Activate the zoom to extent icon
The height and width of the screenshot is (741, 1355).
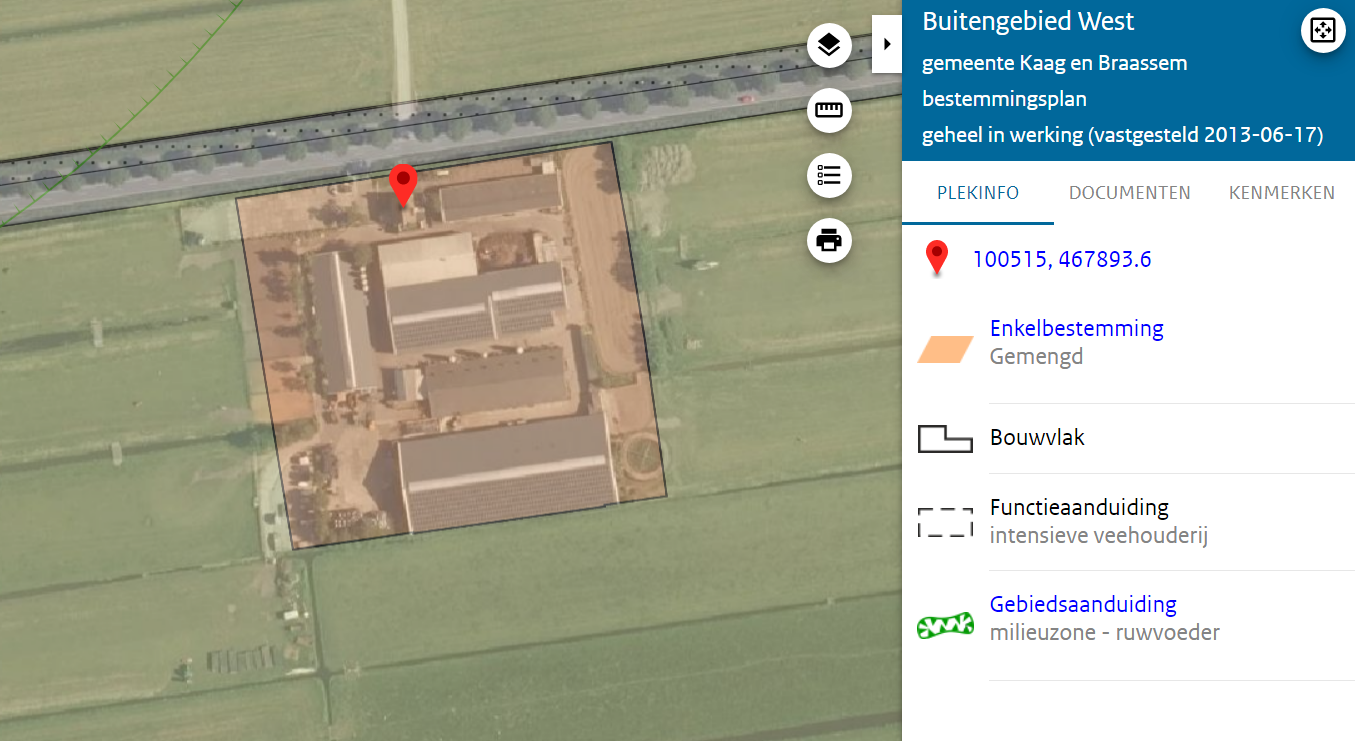(x=1322, y=30)
